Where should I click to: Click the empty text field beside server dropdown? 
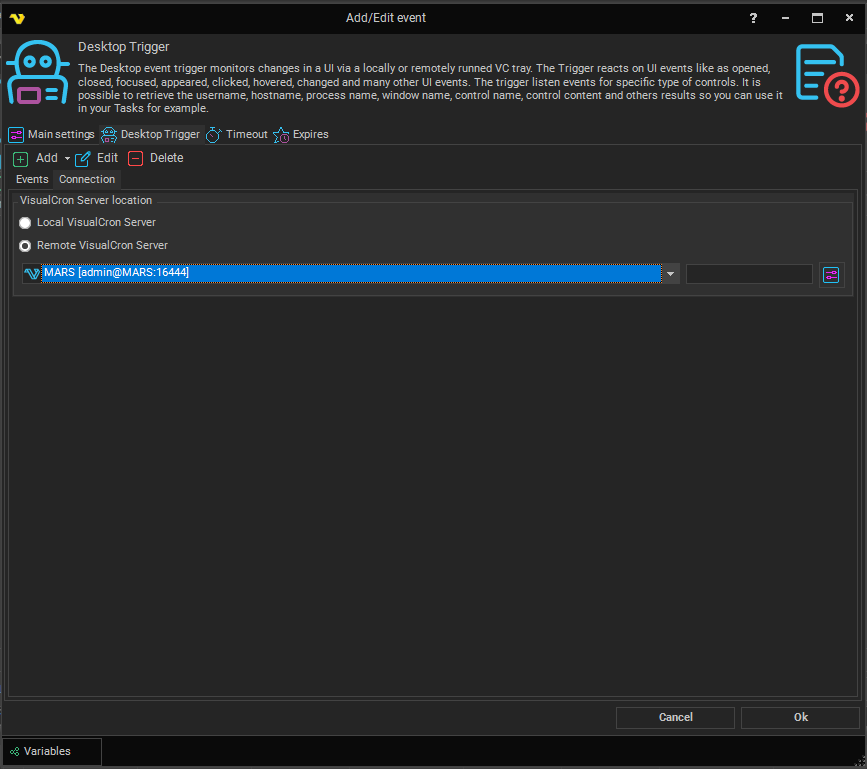tap(749, 274)
